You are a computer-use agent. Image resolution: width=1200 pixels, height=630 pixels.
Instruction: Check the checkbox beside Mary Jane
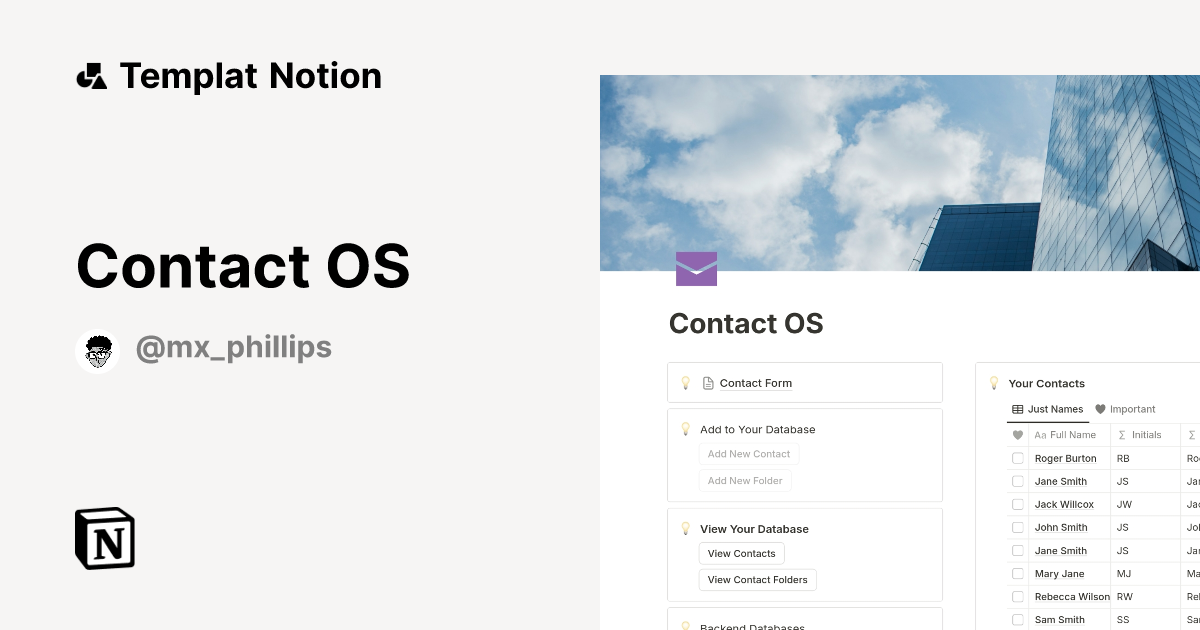[x=1018, y=573]
